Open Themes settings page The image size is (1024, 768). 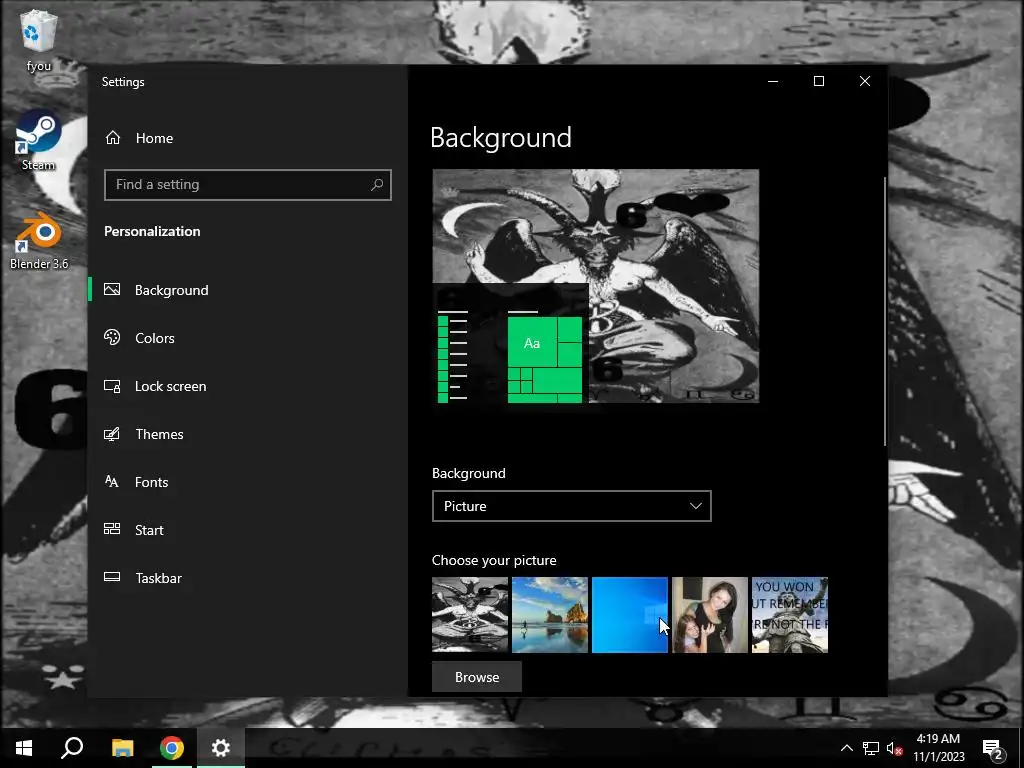[248, 434]
